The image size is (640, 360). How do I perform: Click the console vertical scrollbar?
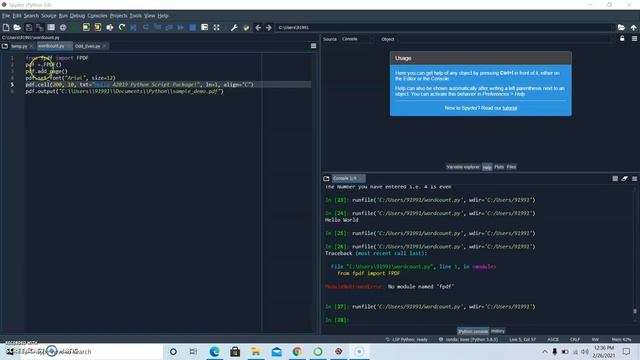(635, 311)
